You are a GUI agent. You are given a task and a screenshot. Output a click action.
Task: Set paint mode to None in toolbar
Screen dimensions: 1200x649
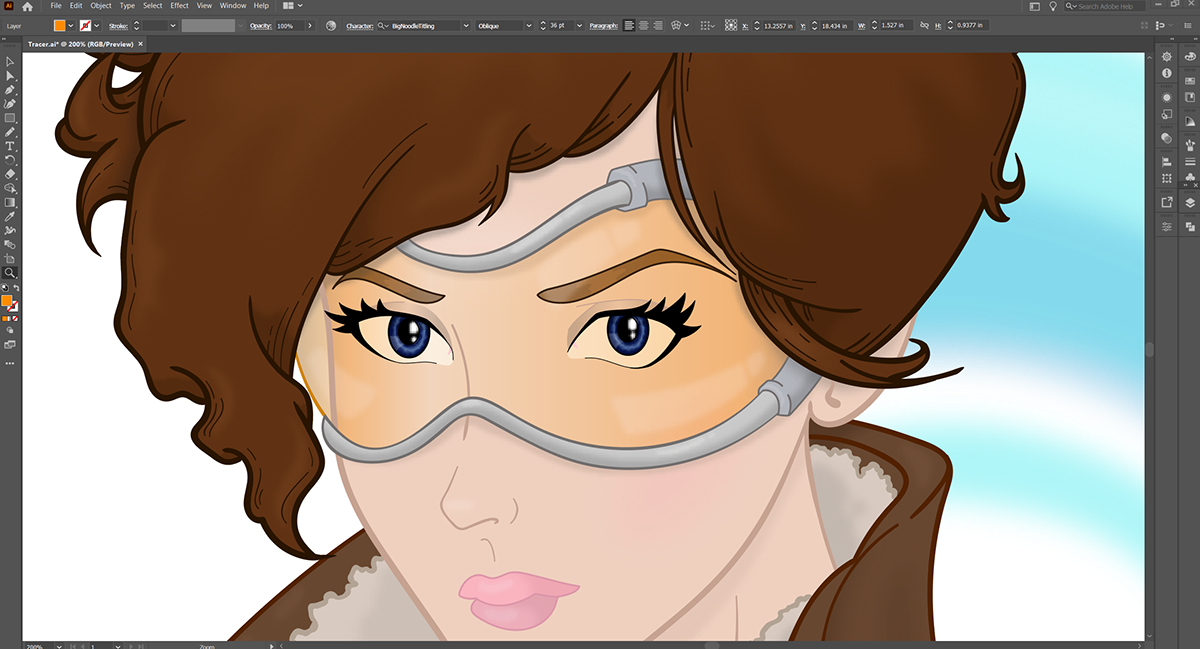15,319
